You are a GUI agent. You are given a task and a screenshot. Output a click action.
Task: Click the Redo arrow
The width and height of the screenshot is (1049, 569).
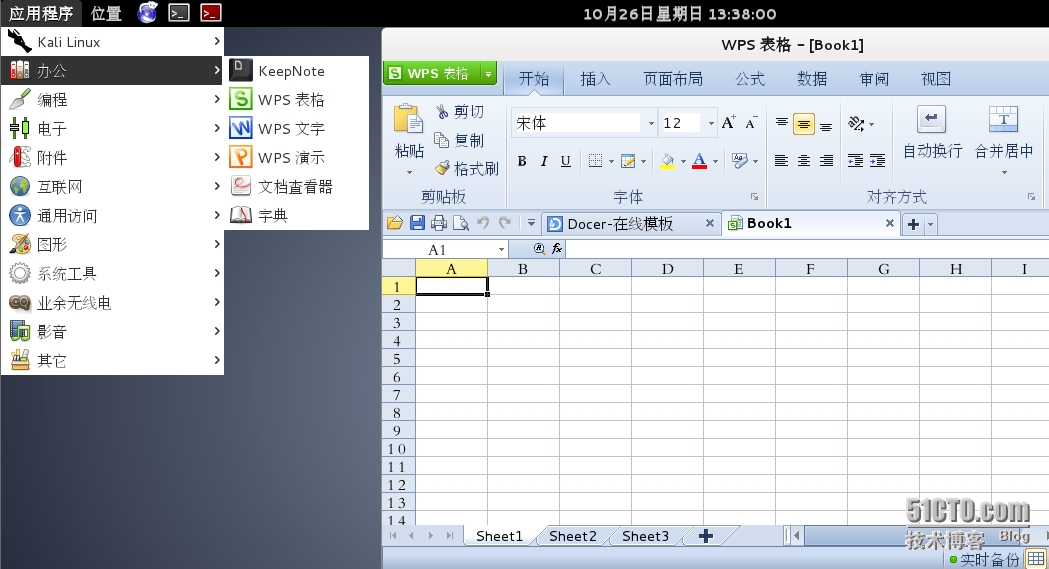point(505,223)
